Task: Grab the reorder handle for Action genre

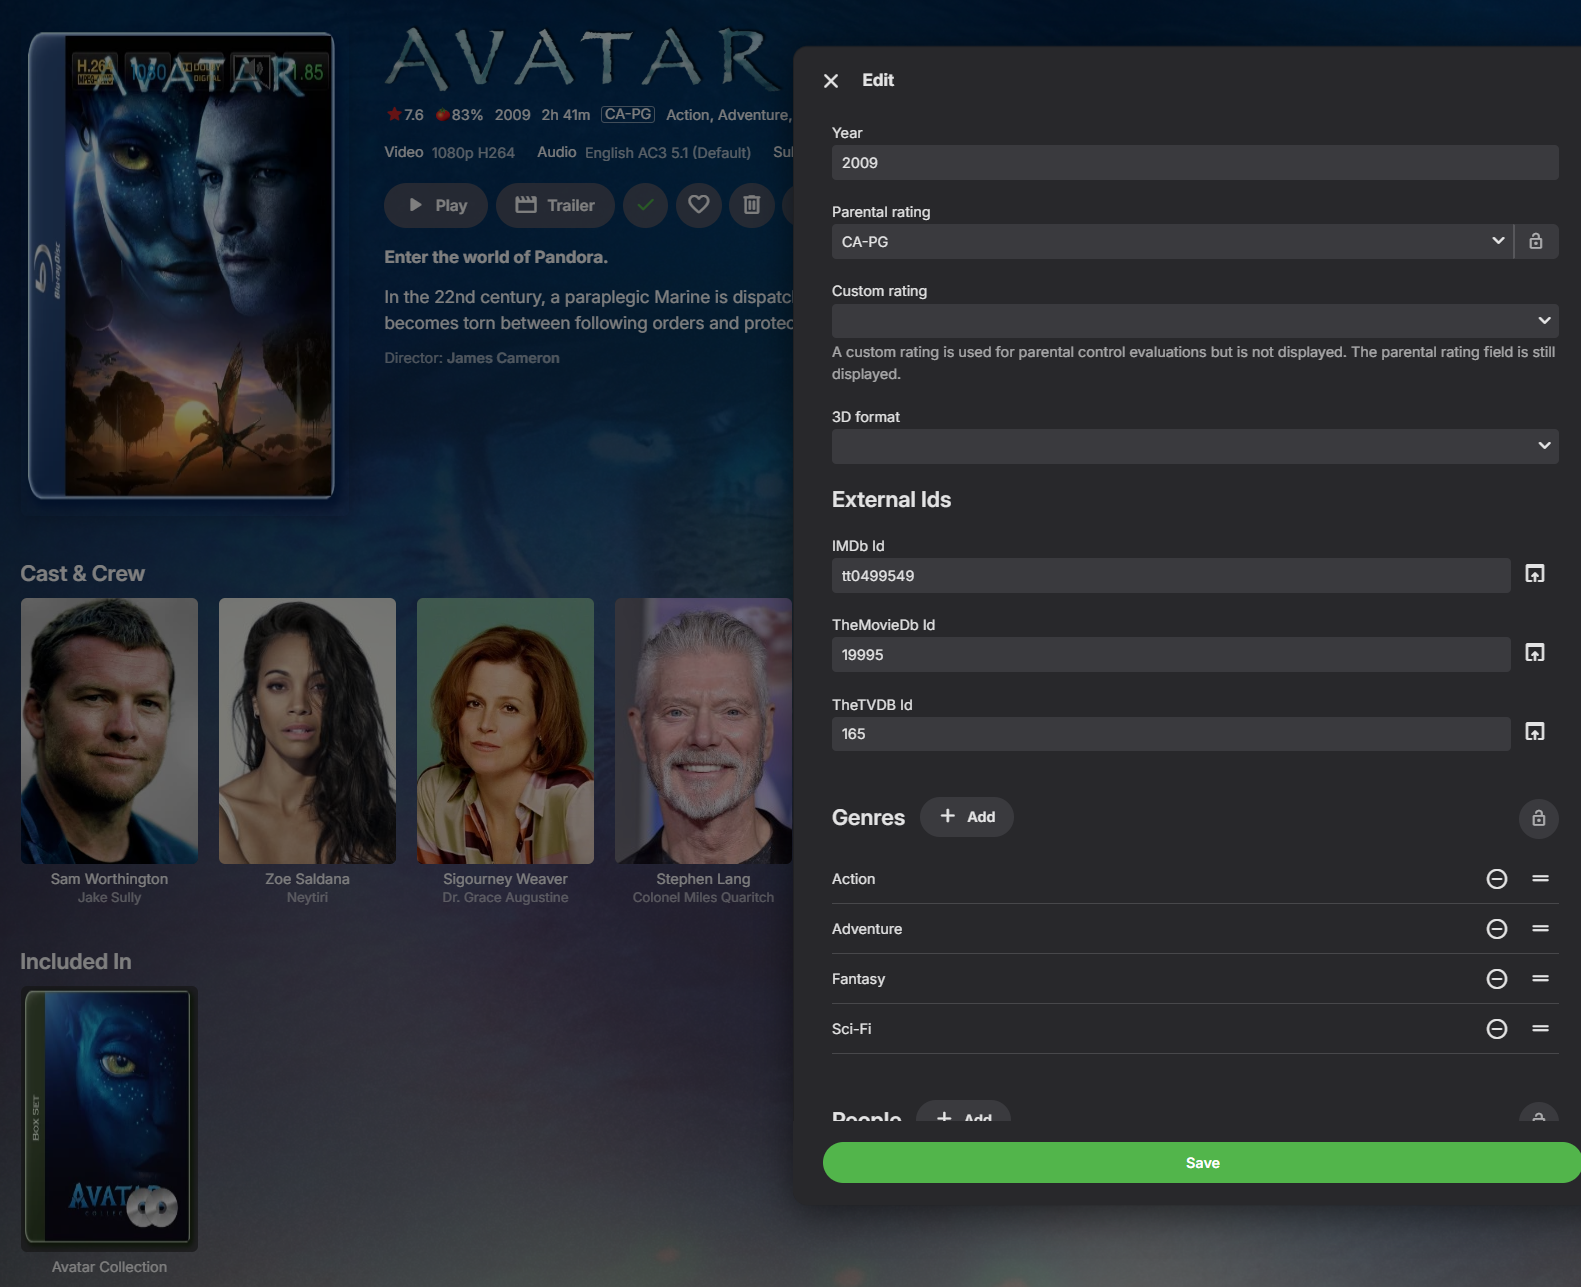Action: coord(1541,879)
